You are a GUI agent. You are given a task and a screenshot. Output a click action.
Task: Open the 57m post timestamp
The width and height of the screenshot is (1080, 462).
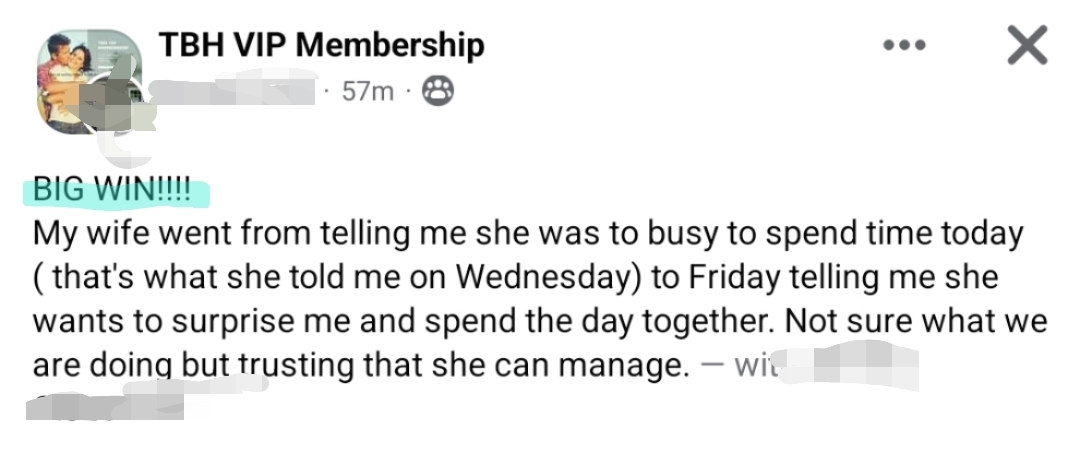pyautogui.click(x=367, y=92)
